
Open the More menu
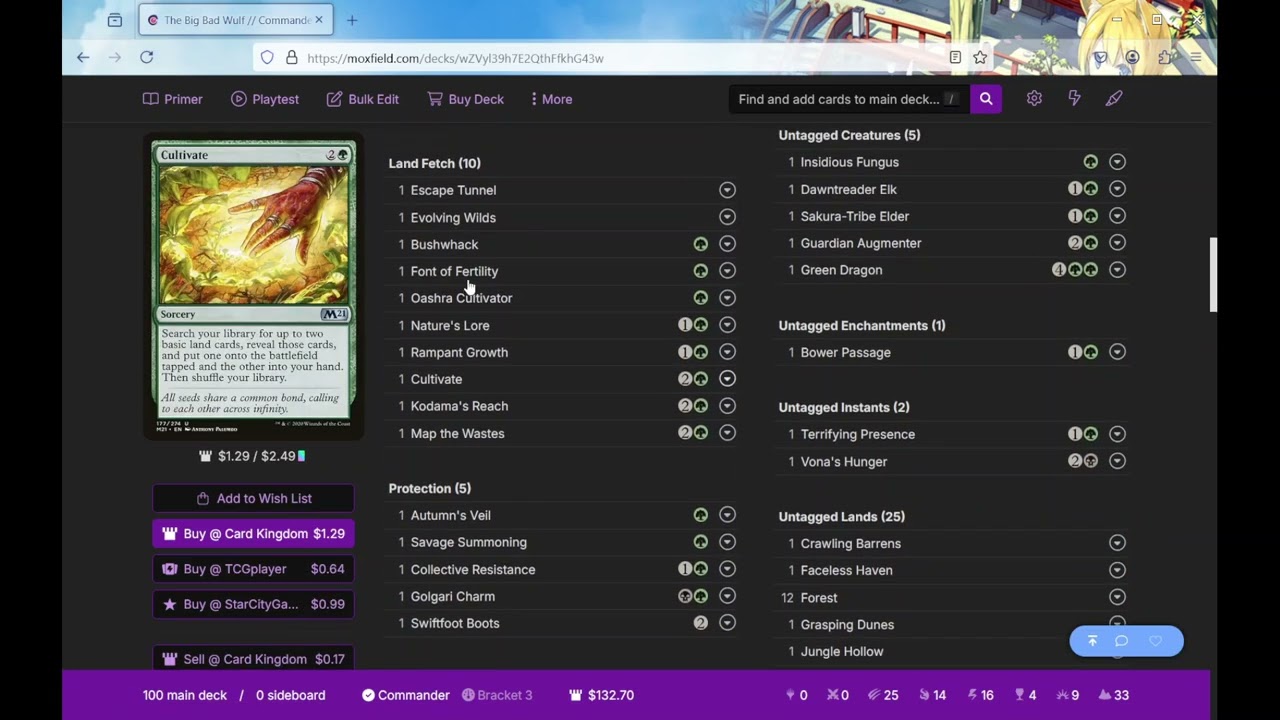[551, 99]
